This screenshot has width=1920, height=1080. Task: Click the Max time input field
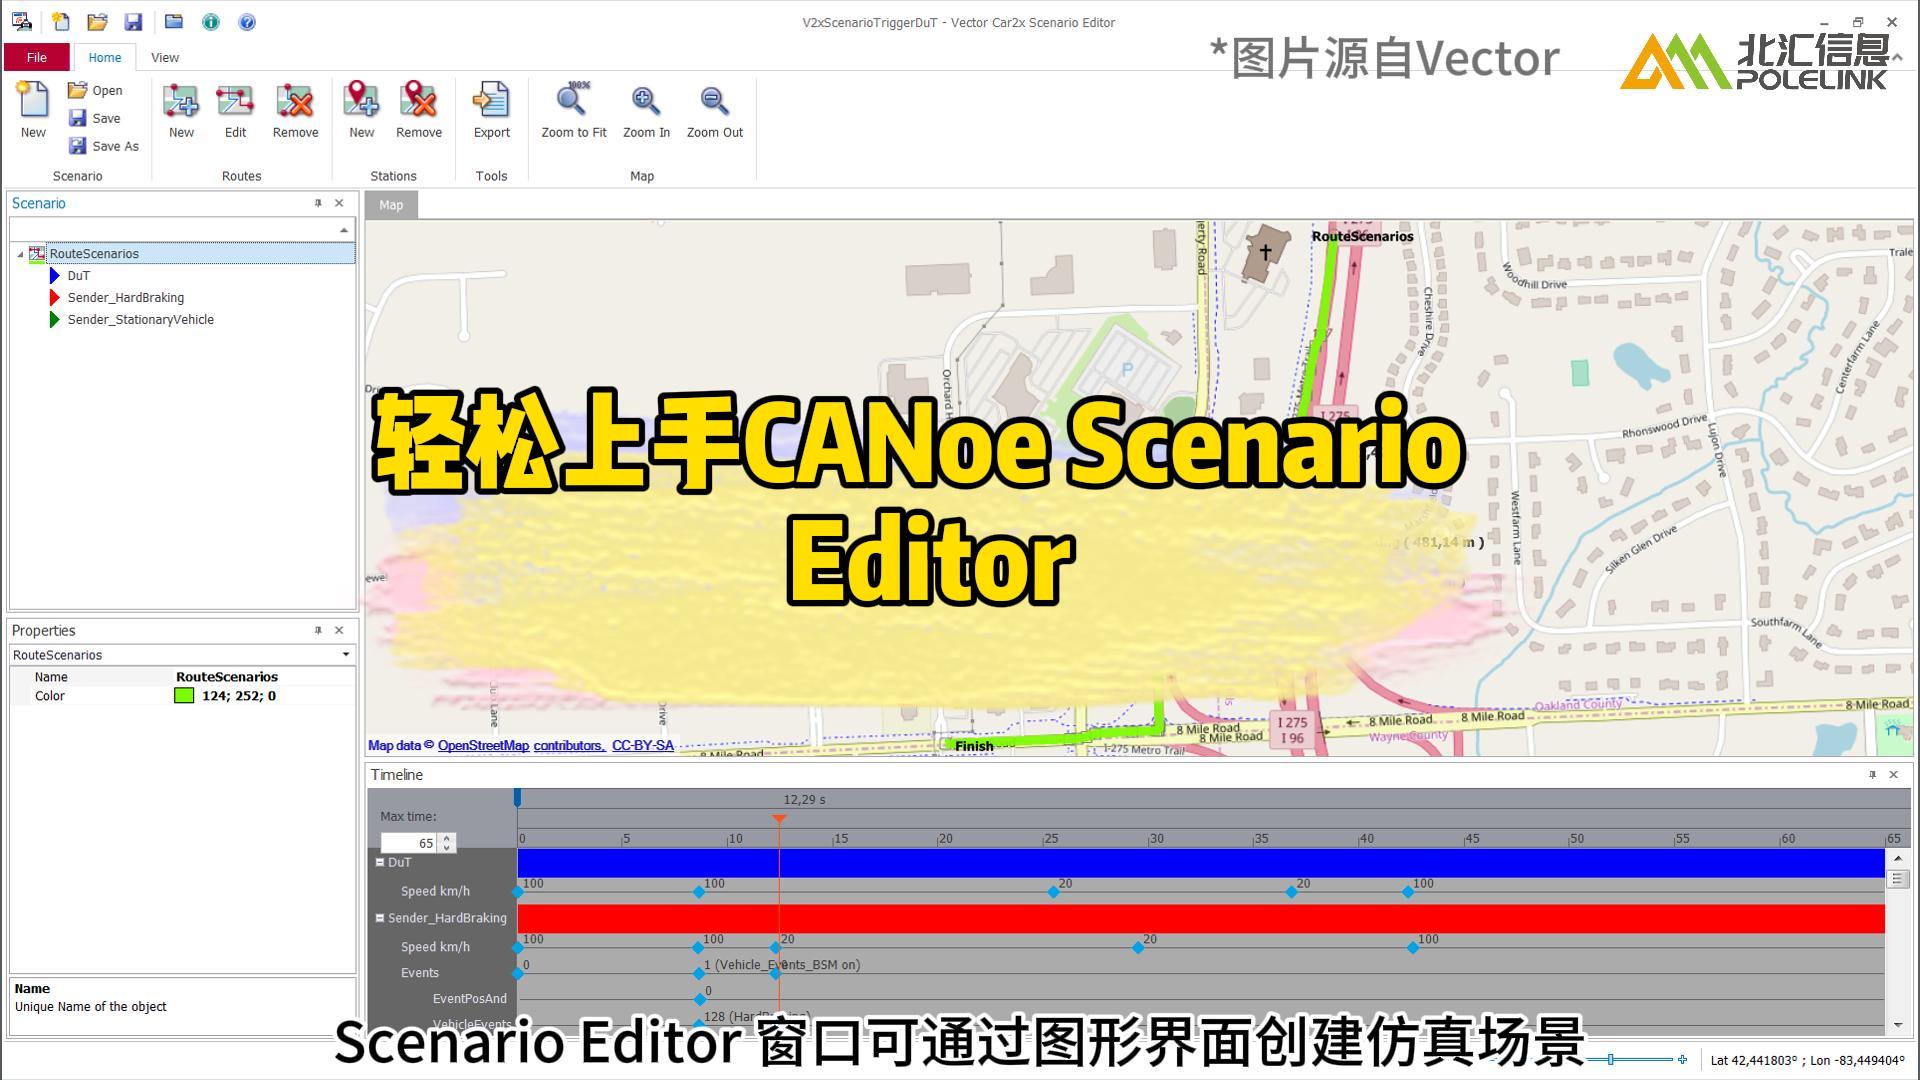tap(408, 843)
